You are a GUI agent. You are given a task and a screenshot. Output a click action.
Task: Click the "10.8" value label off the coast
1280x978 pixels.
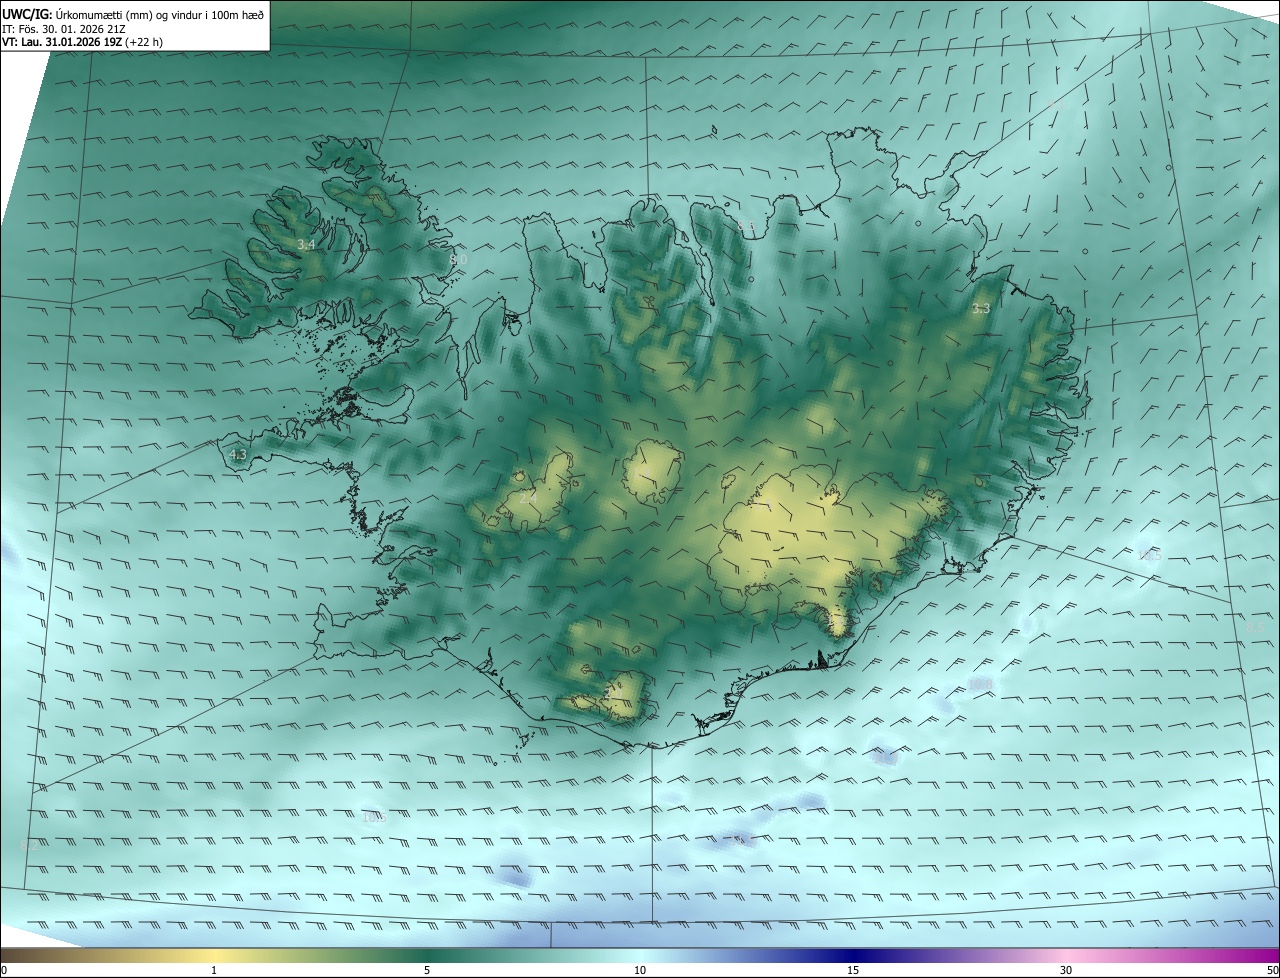point(980,684)
